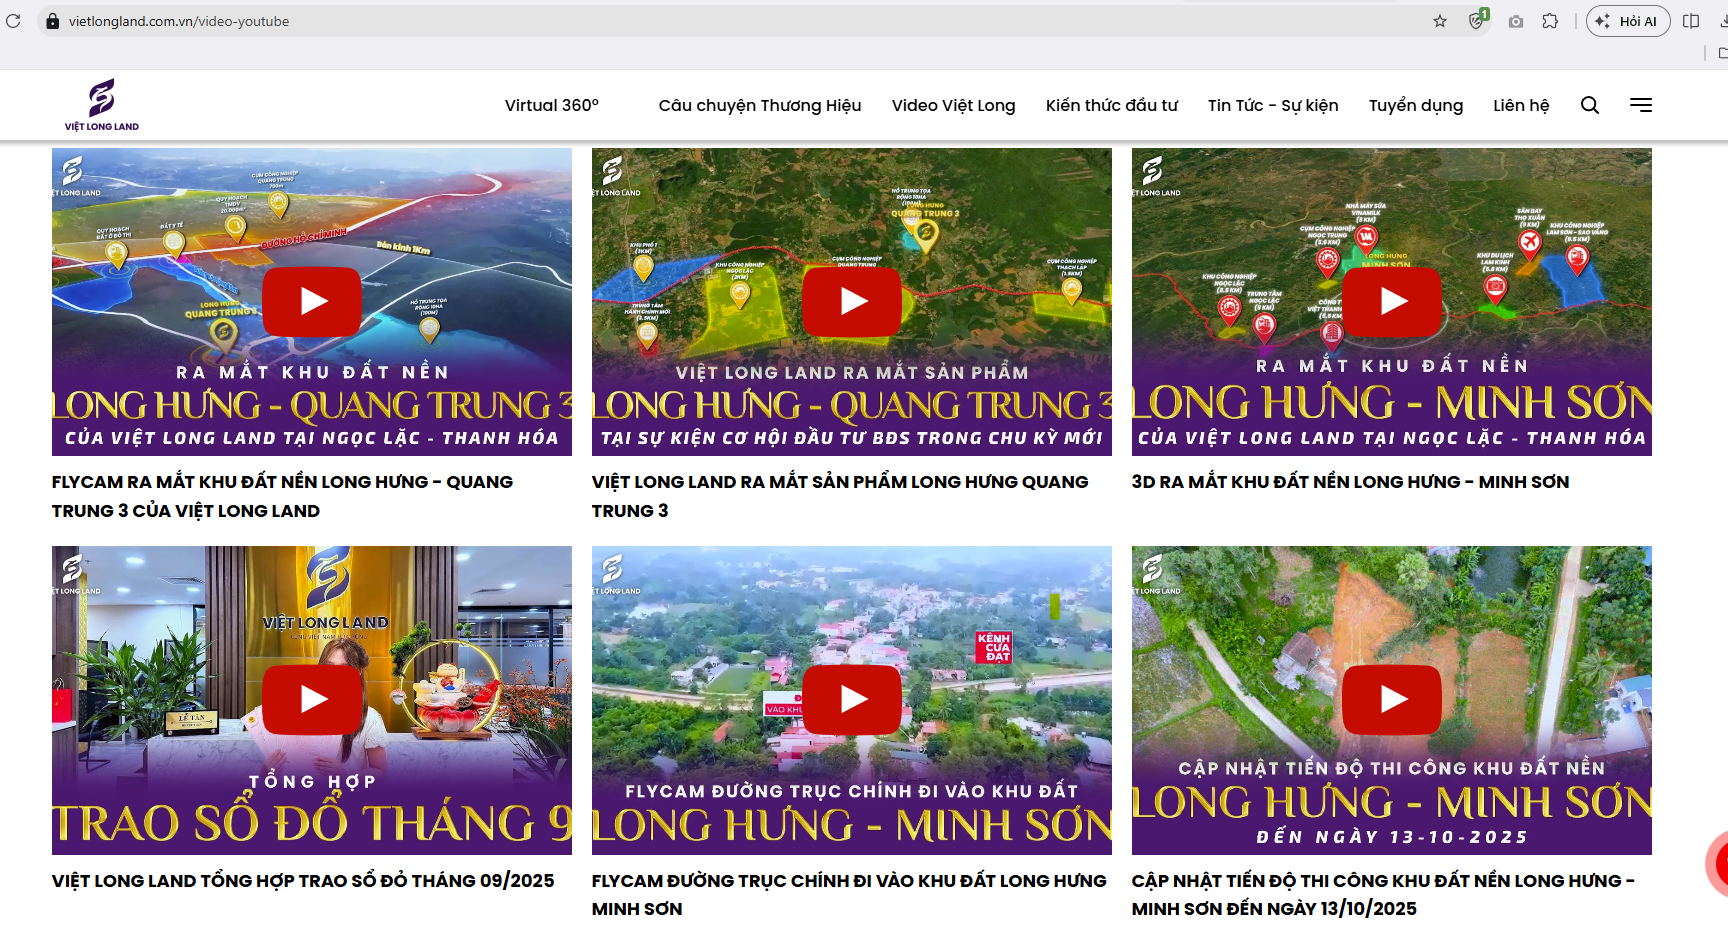Image resolution: width=1728 pixels, height=941 pixels.
Task: Open title 'VIỆT LONG LAND TỔNG HỢP TRAO SỔ ĐỎ THÁNG 09/2025'
Action: coord(303,881)
